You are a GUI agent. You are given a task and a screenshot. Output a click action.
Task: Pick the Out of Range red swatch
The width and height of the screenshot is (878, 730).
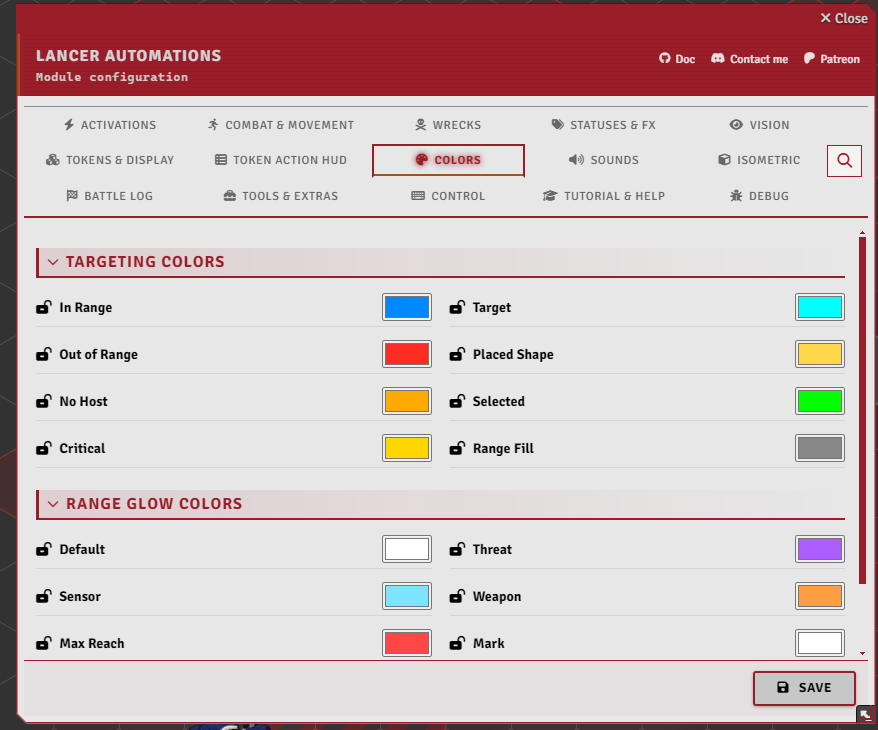pos(407,354)
